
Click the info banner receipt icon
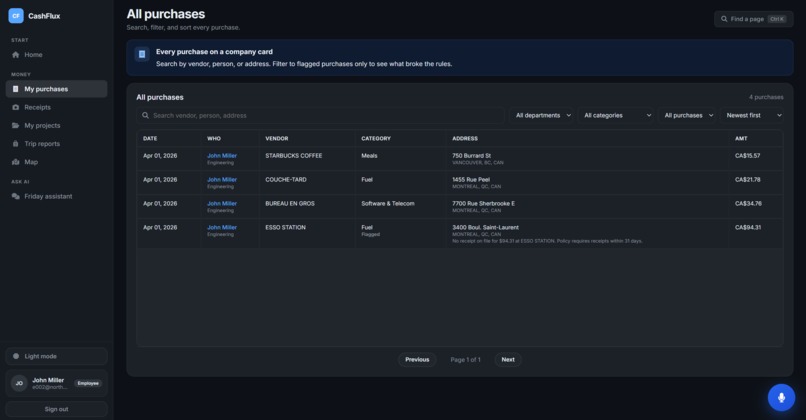coord(142,54)
